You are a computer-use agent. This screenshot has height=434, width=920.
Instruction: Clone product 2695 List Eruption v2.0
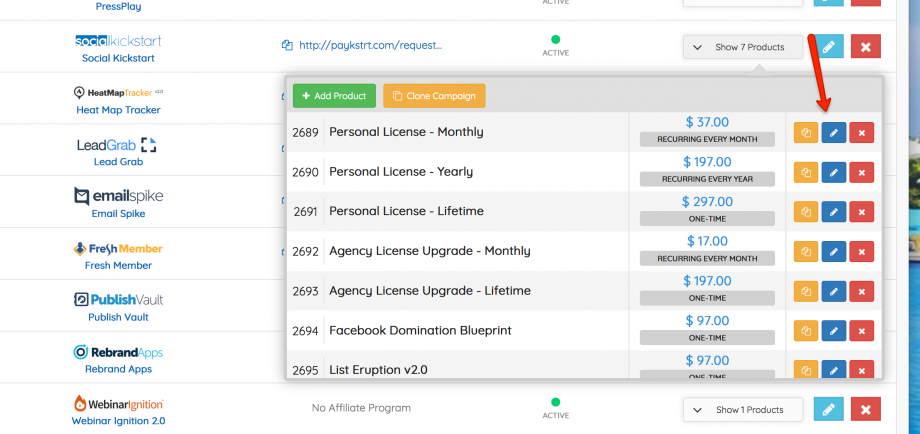pos(806,369)
